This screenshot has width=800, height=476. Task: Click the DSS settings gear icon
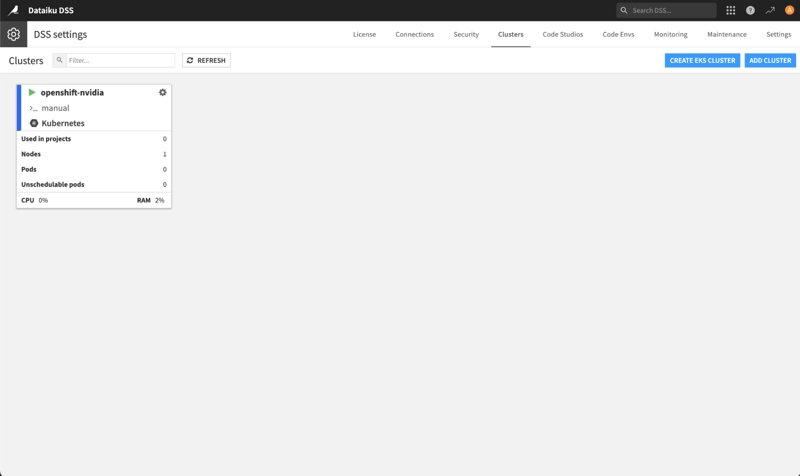(x=14, y=34)
